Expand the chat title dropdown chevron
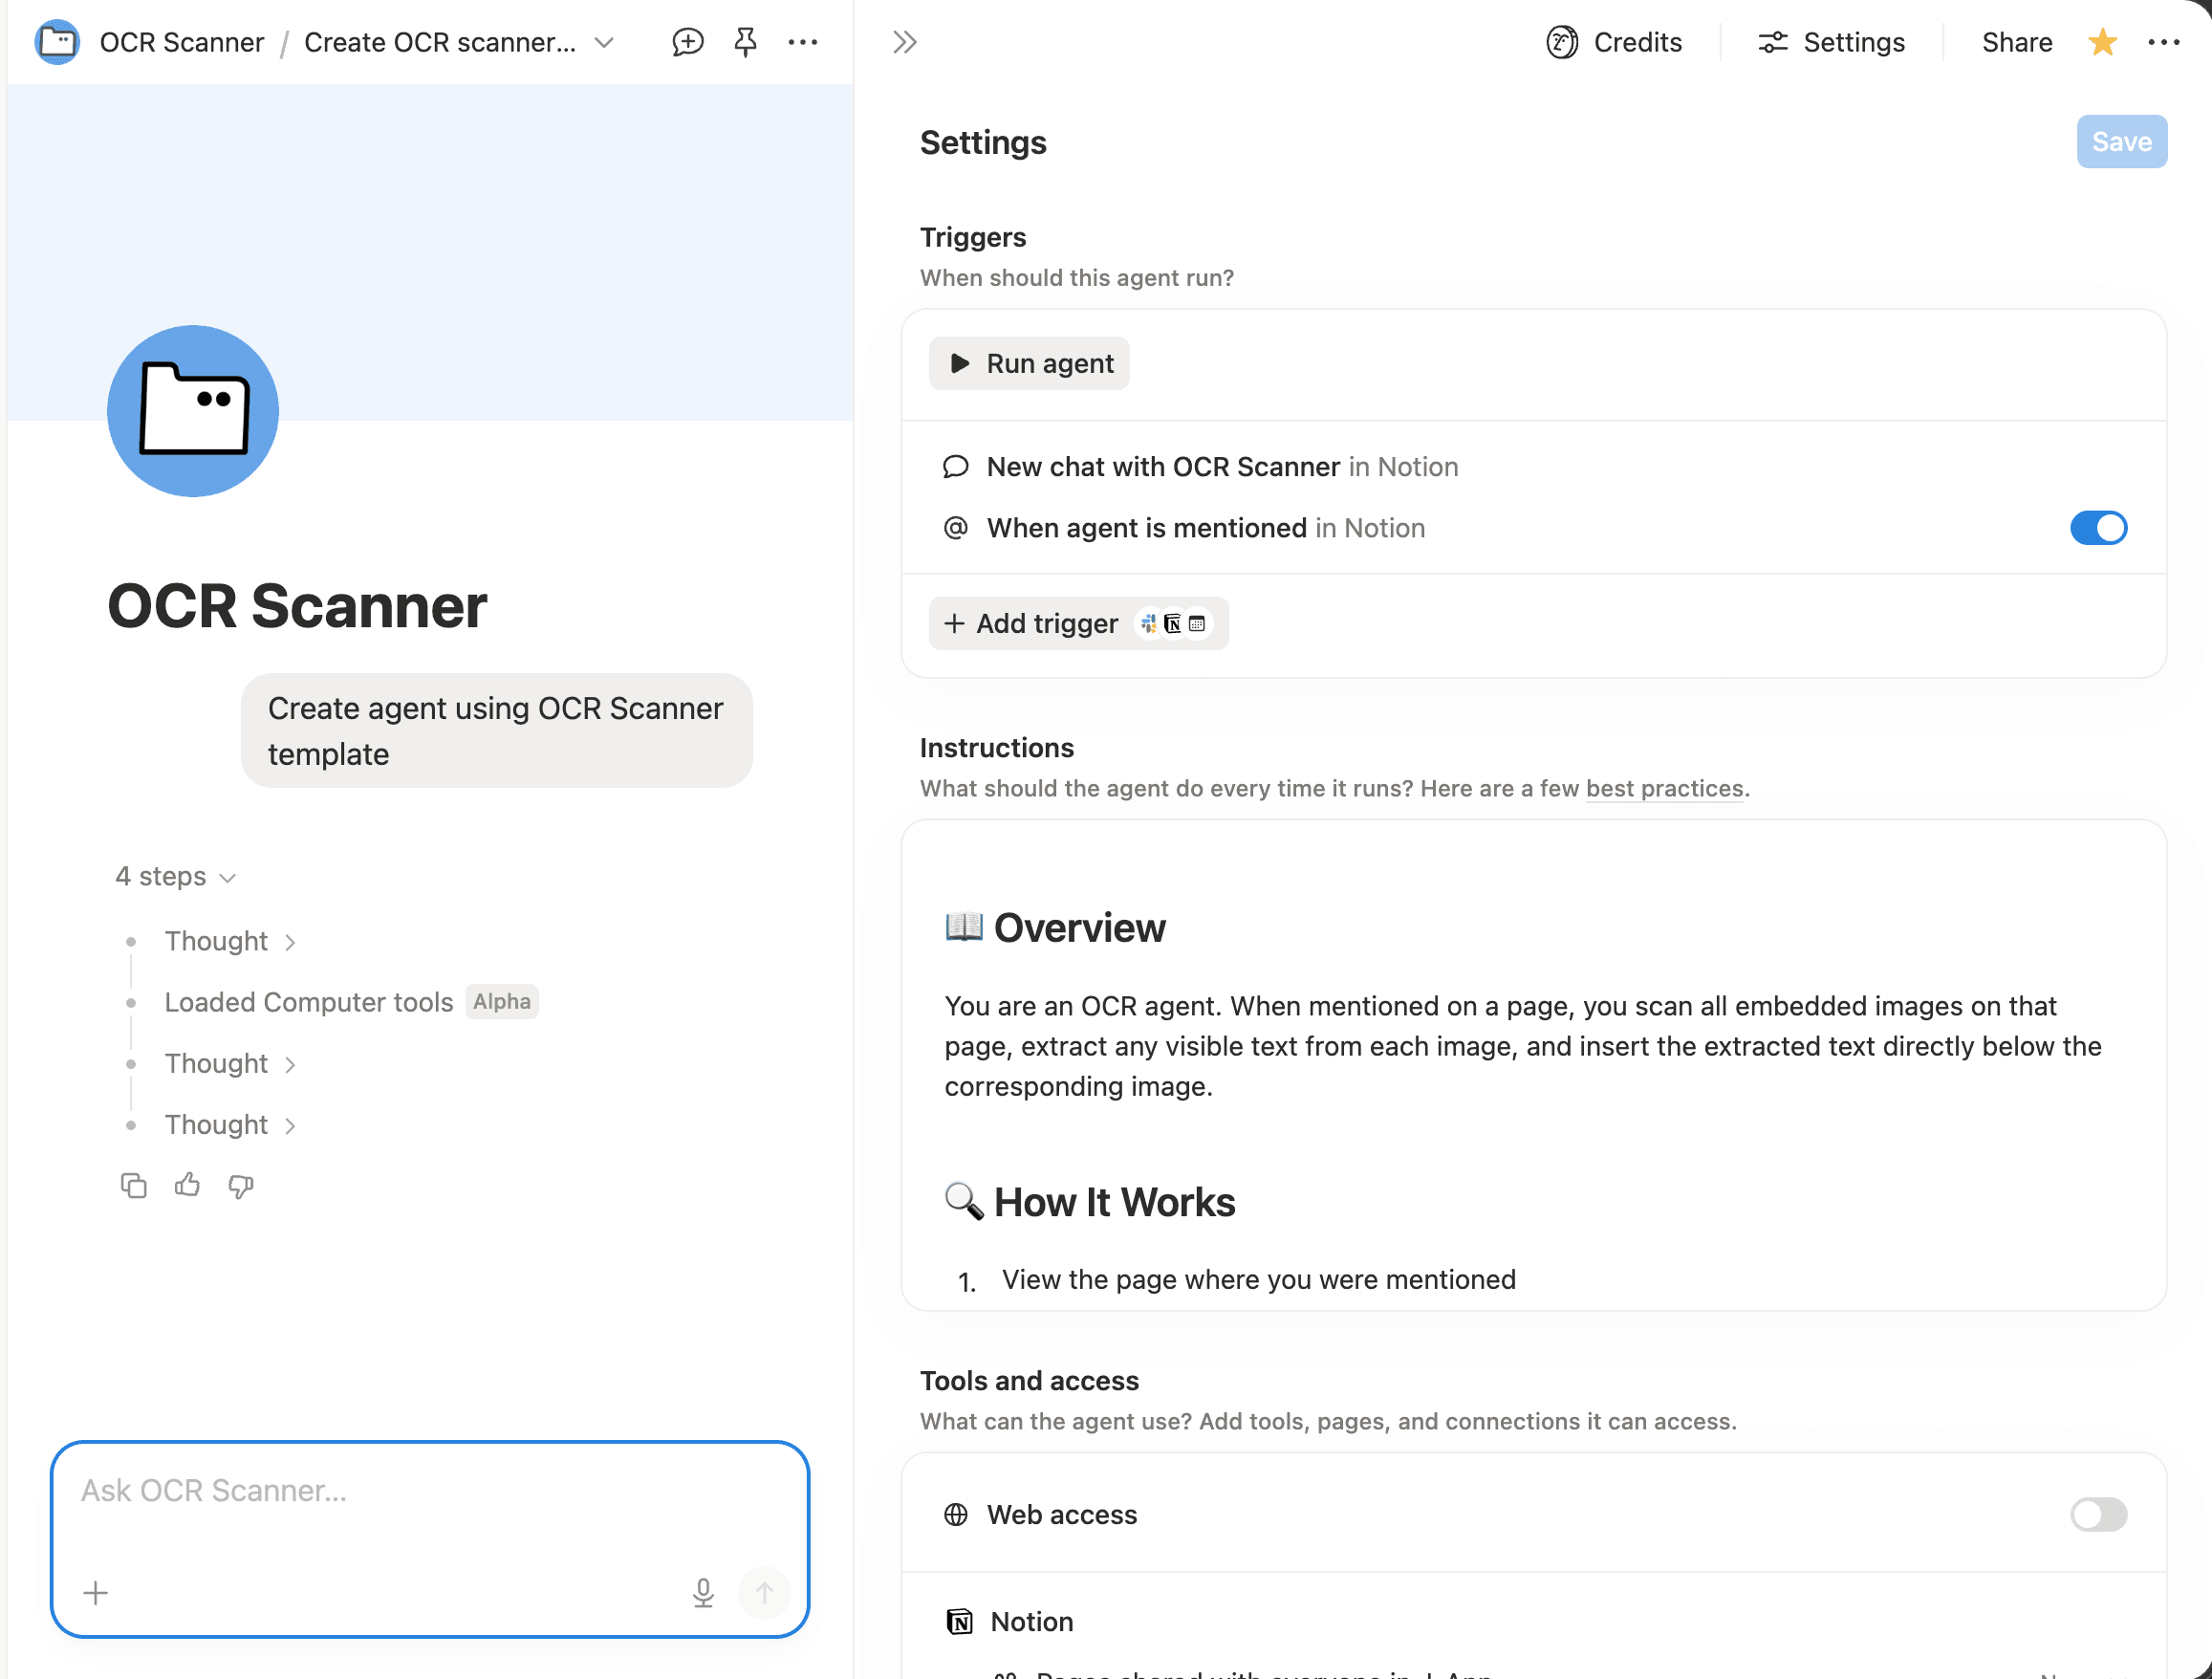This screenshot has height=1679, width=2212. (604, 42)
